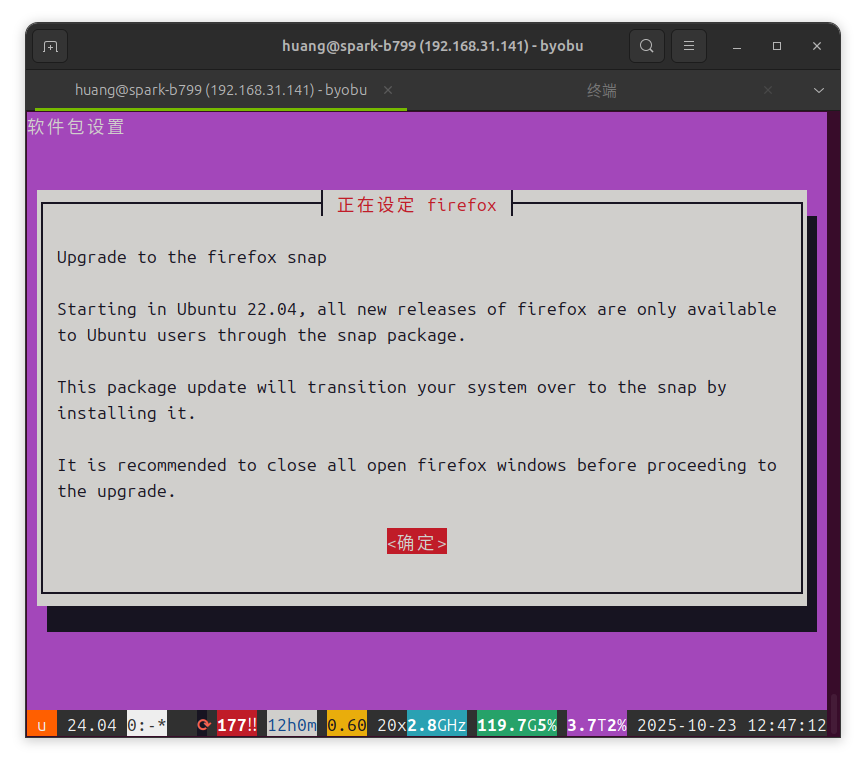Click the 2025-10-23 date in status bar
Image resolution: width=866 pixels, height=766 pixels.
(x=687, y=725)
